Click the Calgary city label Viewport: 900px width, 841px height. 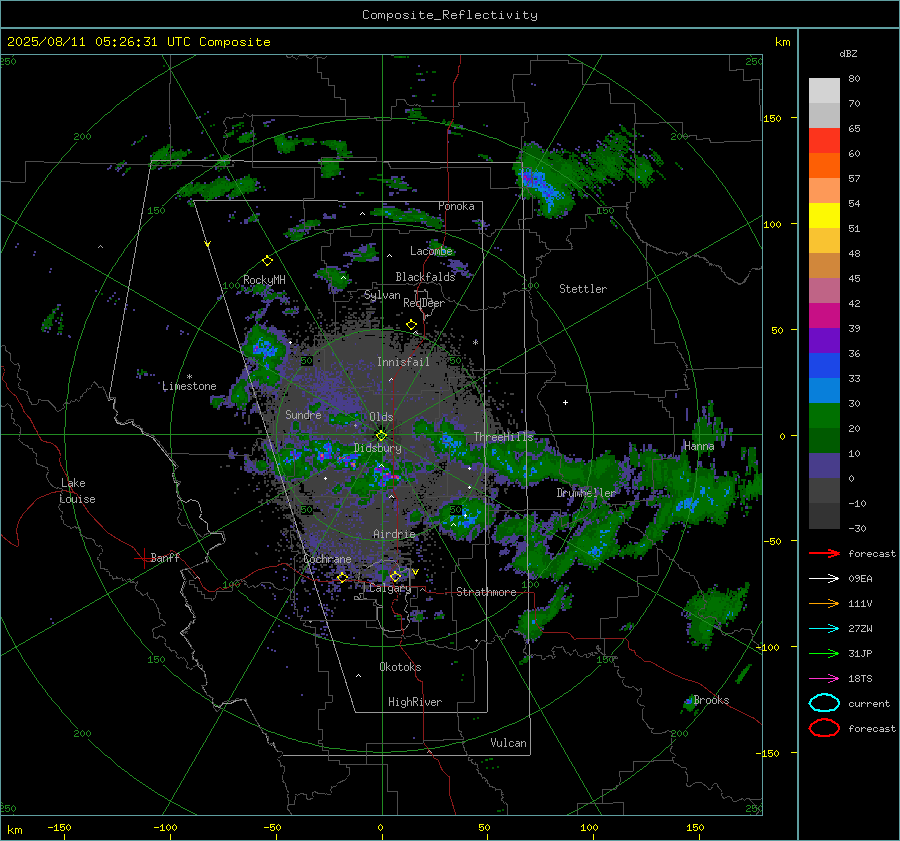[x=390, y=588]
